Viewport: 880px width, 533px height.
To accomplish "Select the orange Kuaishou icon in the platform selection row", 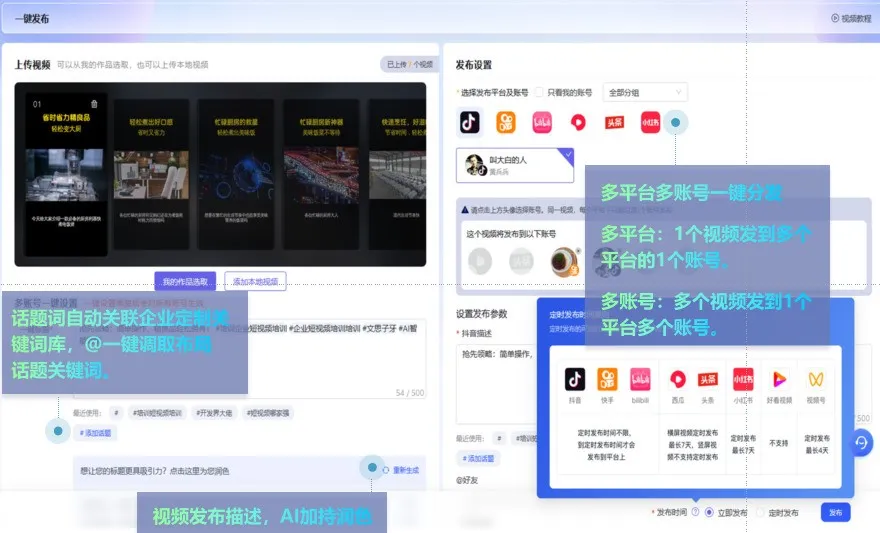I will [506, 122].
